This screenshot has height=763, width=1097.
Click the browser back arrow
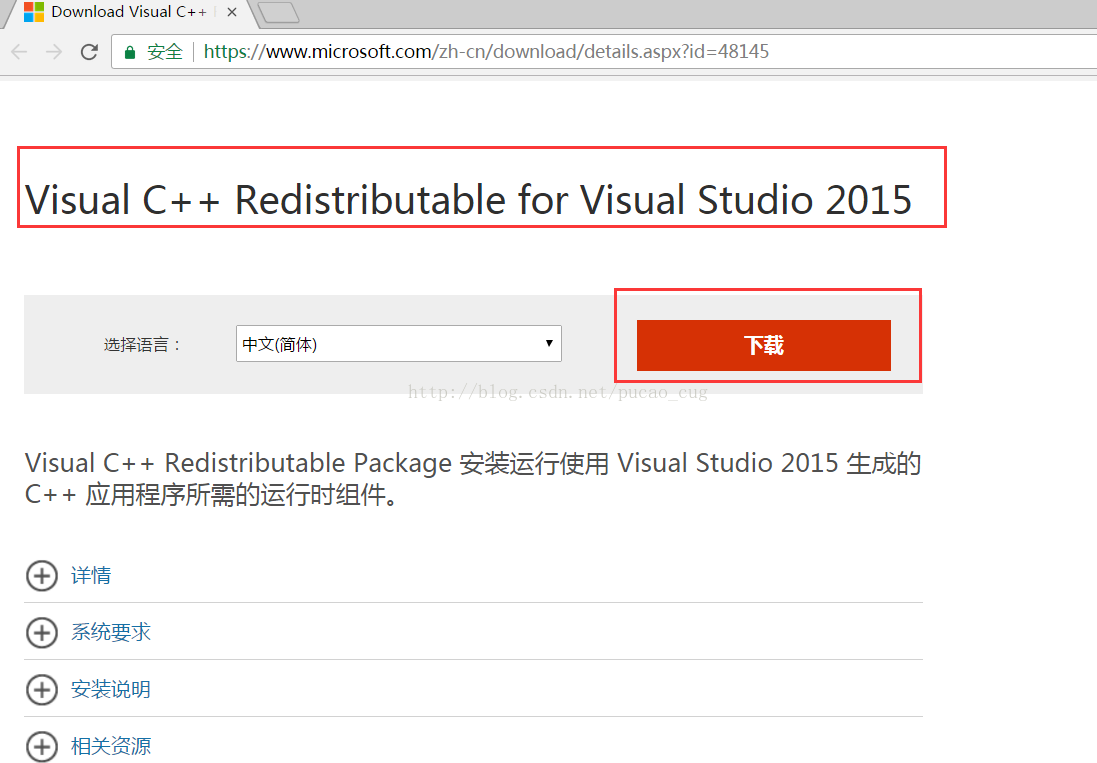pyautogui.click(x=19, y=52)
